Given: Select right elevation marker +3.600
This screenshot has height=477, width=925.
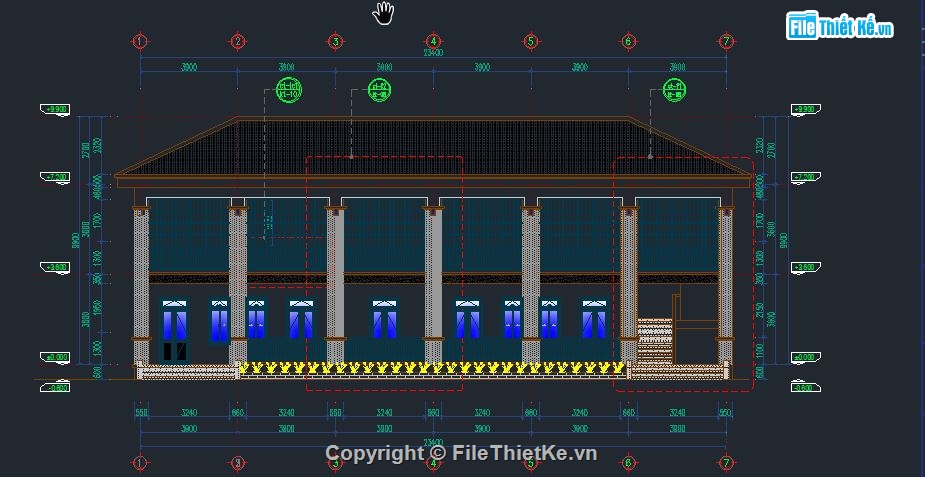Looking at the screenshot, I should 805,268.
